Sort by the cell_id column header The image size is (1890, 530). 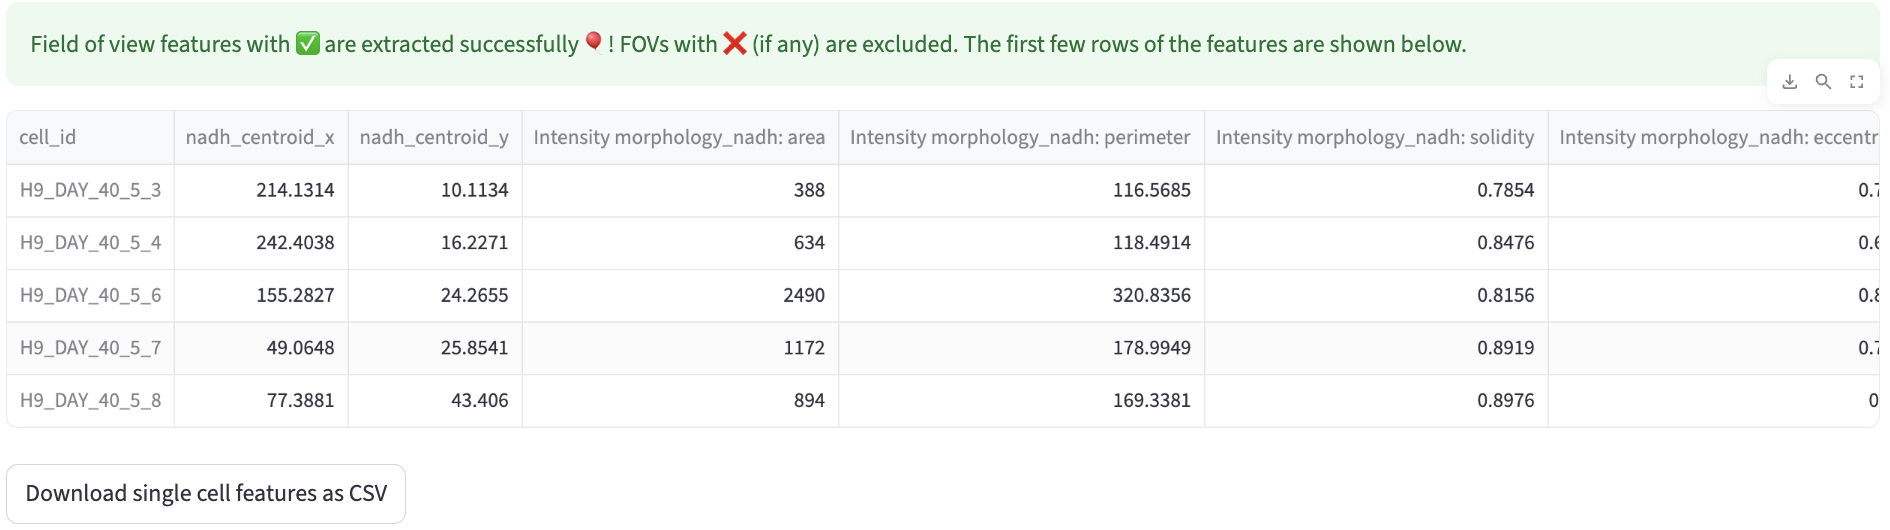click(x=90, y=137)
